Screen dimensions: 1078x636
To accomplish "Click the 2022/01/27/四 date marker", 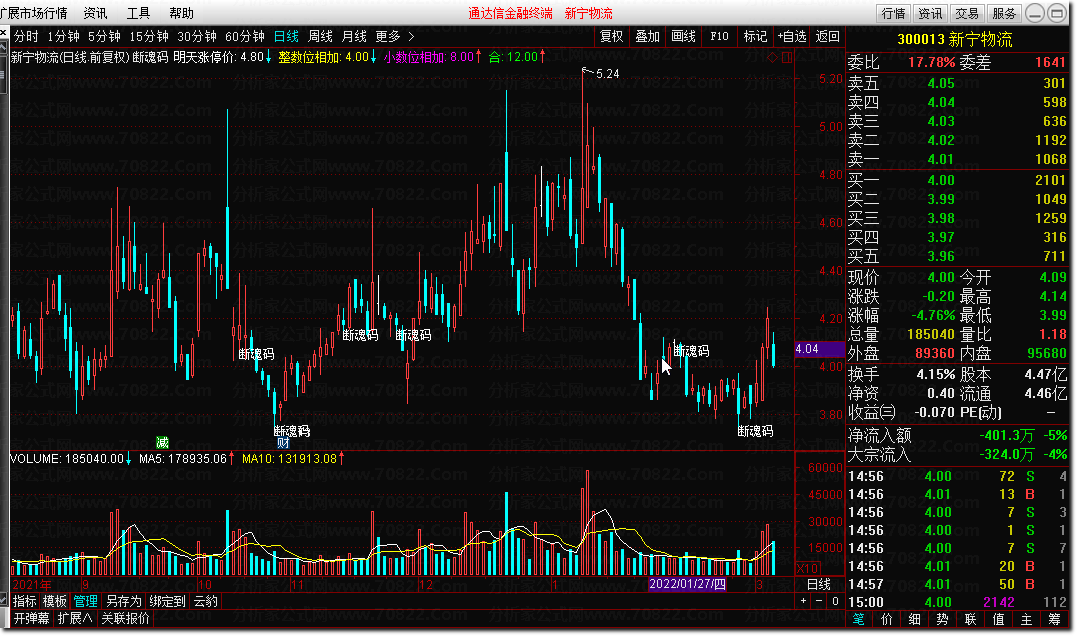I will coord(687,584).
